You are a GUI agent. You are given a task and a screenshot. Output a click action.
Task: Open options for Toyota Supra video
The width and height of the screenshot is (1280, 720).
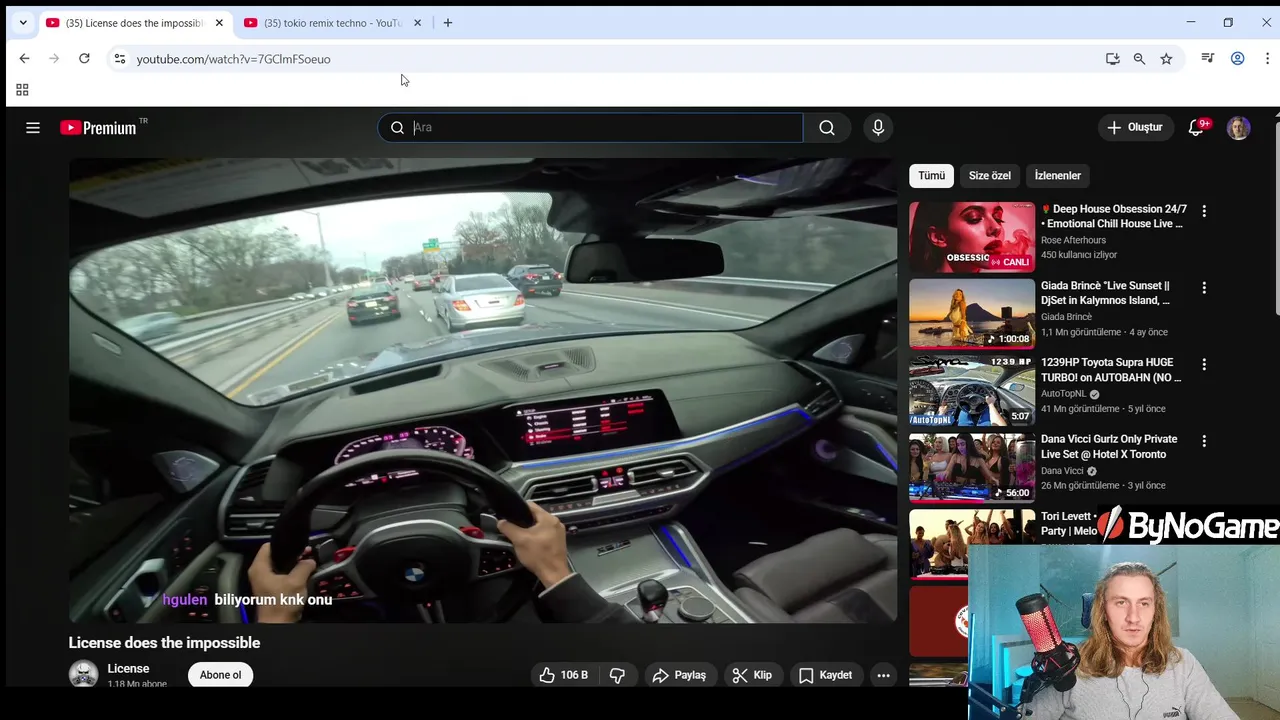(1204, 364)
